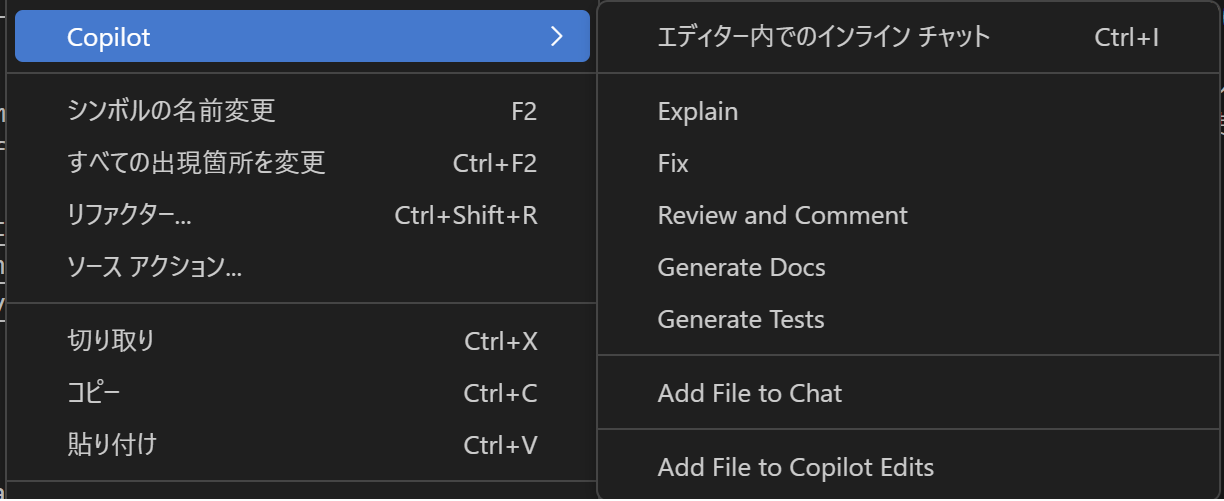Pick Generate Tests from the submenu
Screen dimensions: 1224x501
741,320
